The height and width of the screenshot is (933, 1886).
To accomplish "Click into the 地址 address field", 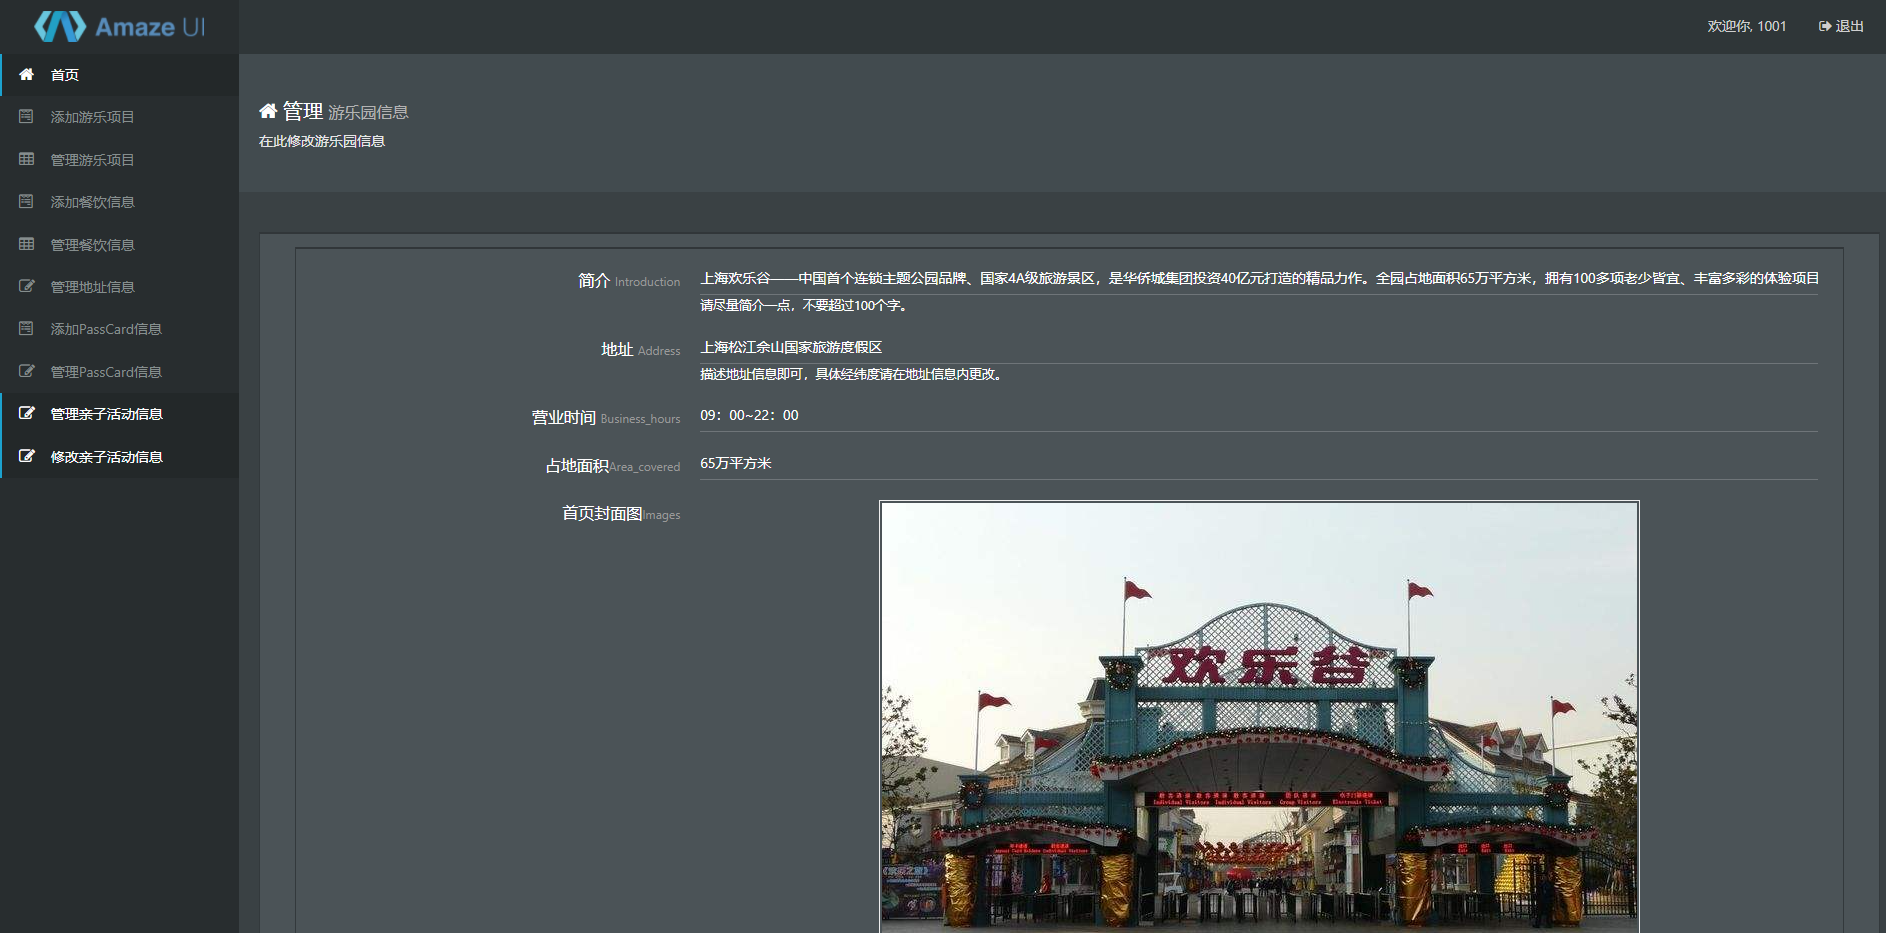I will tap(1259, 348).
